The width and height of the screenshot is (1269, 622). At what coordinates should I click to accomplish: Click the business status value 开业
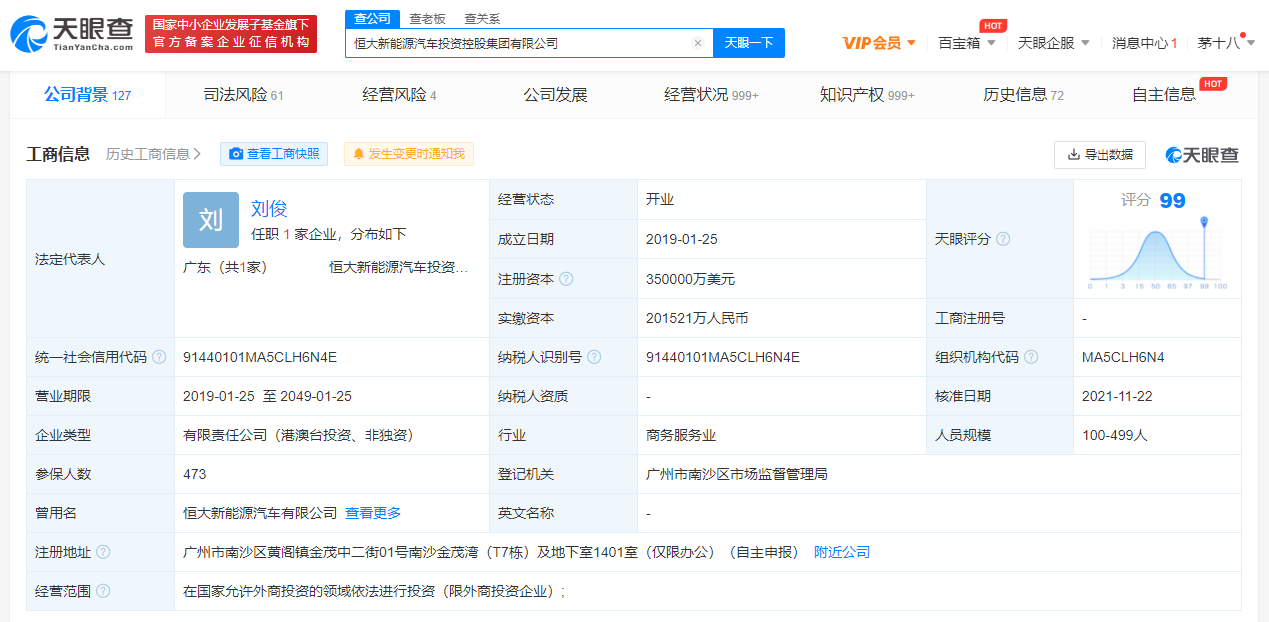point(660,200)
